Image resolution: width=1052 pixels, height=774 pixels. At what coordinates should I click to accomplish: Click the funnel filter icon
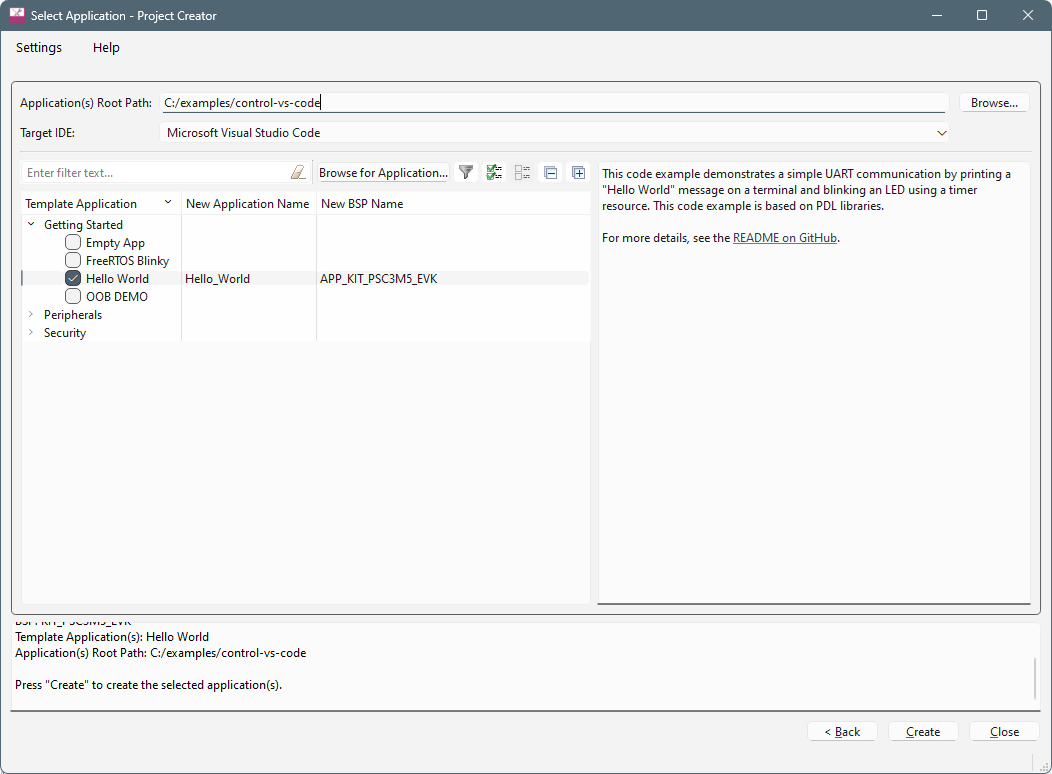point(466,173)
